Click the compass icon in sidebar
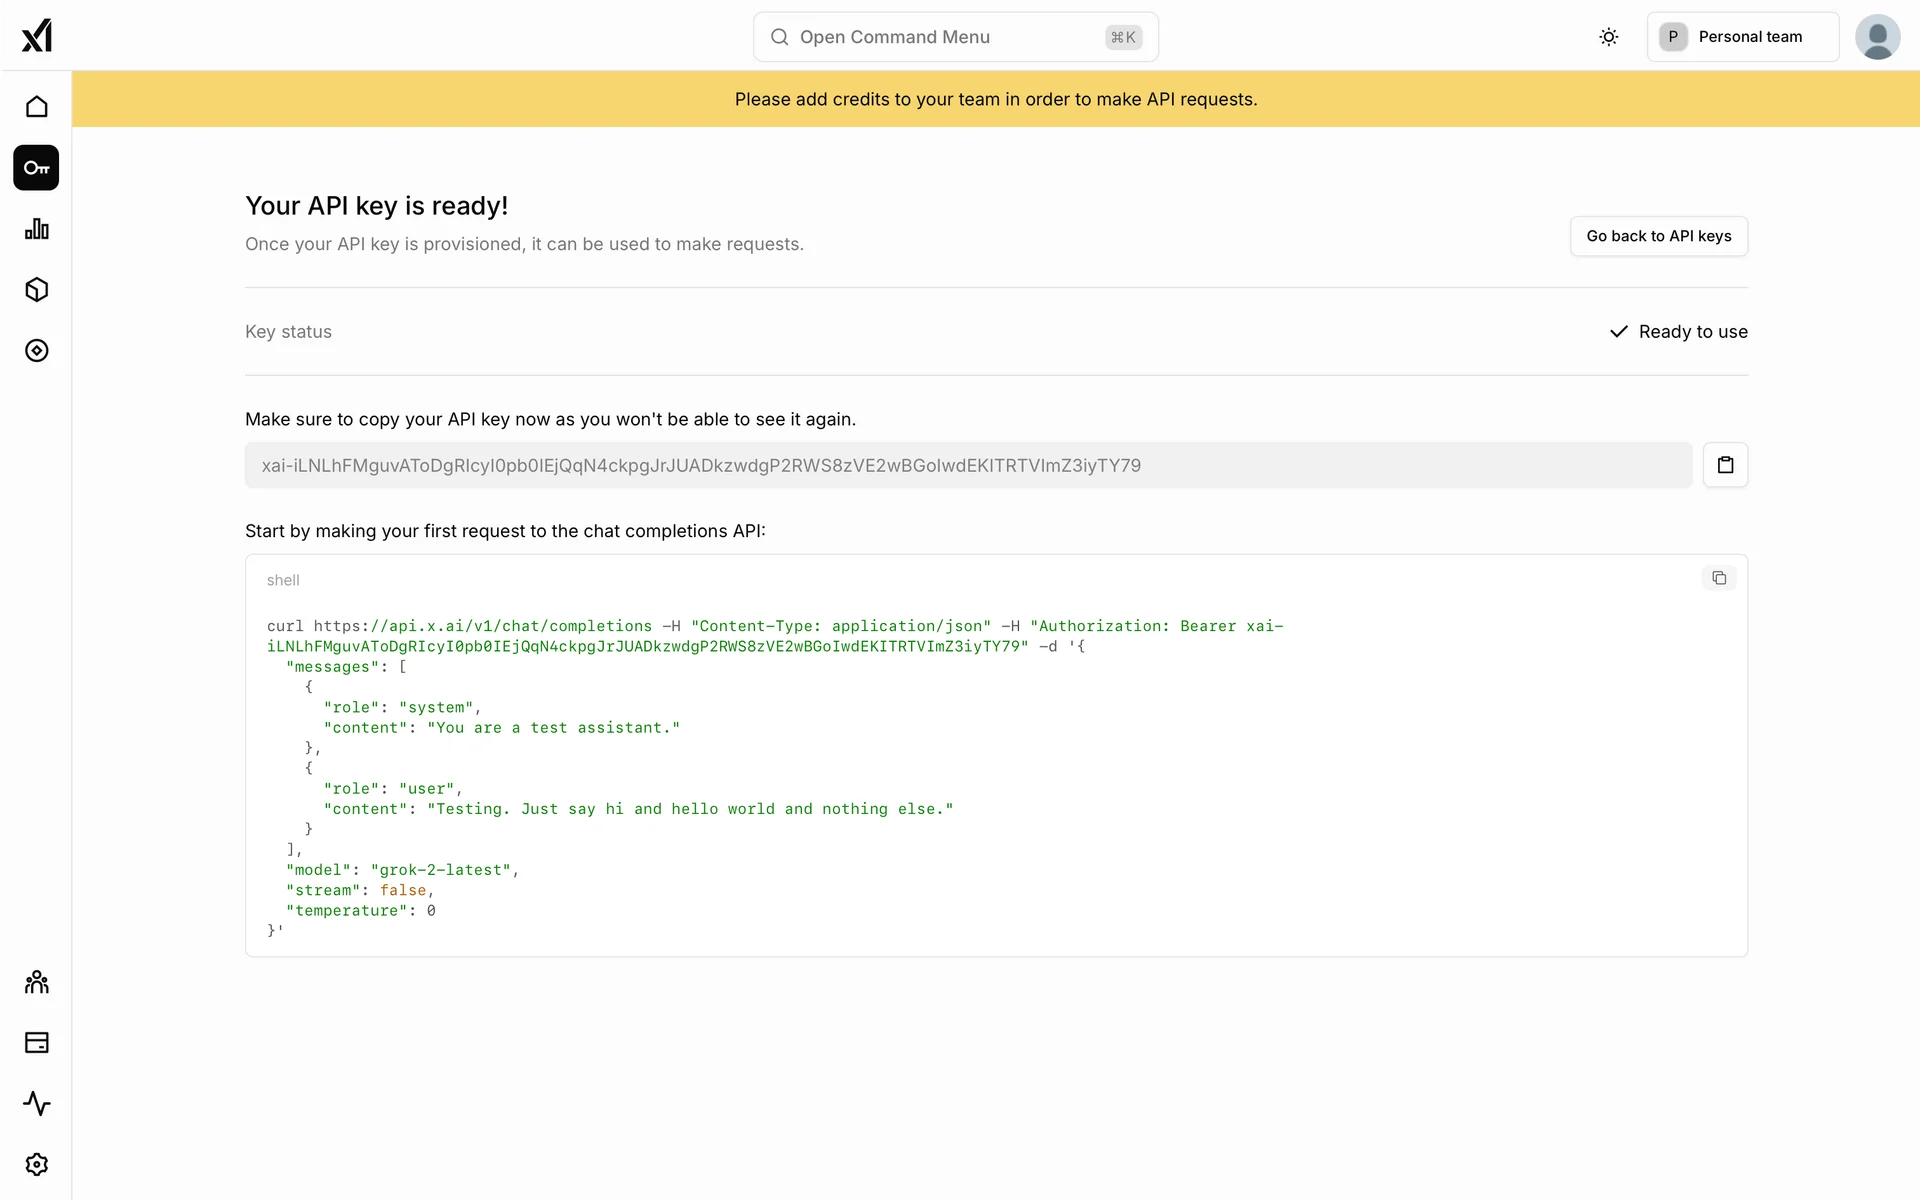Viewport: 1920px width, 1200px height. click(37, 351)
